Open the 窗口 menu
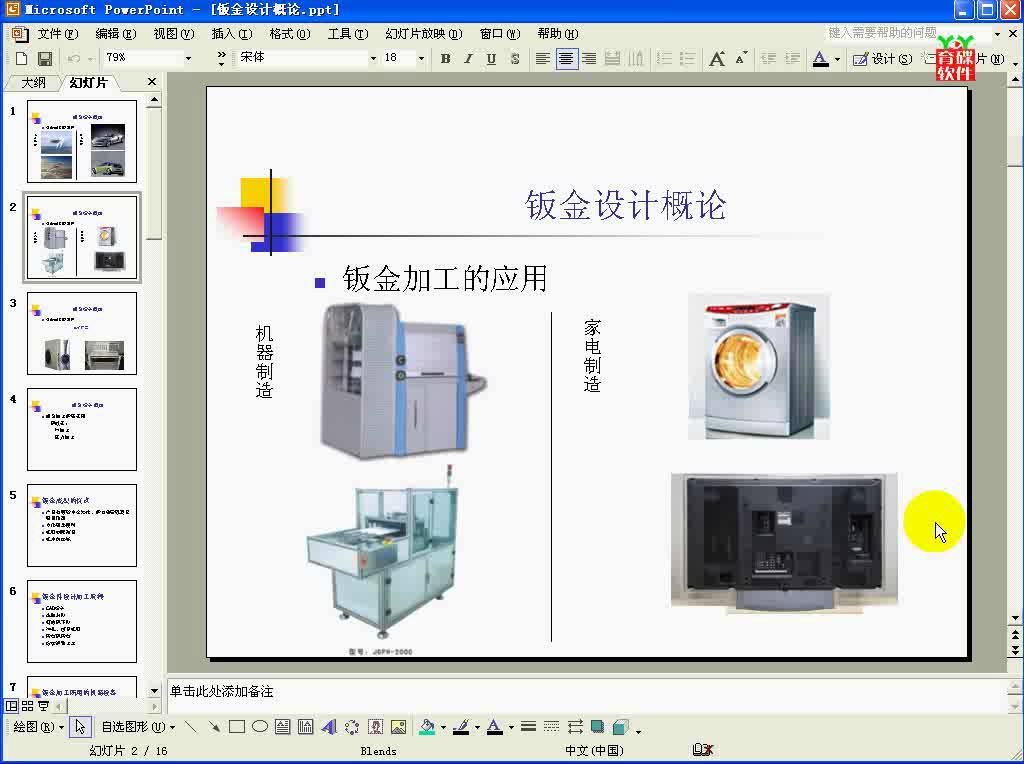The image size is (1024, 764). click(500, 34)
